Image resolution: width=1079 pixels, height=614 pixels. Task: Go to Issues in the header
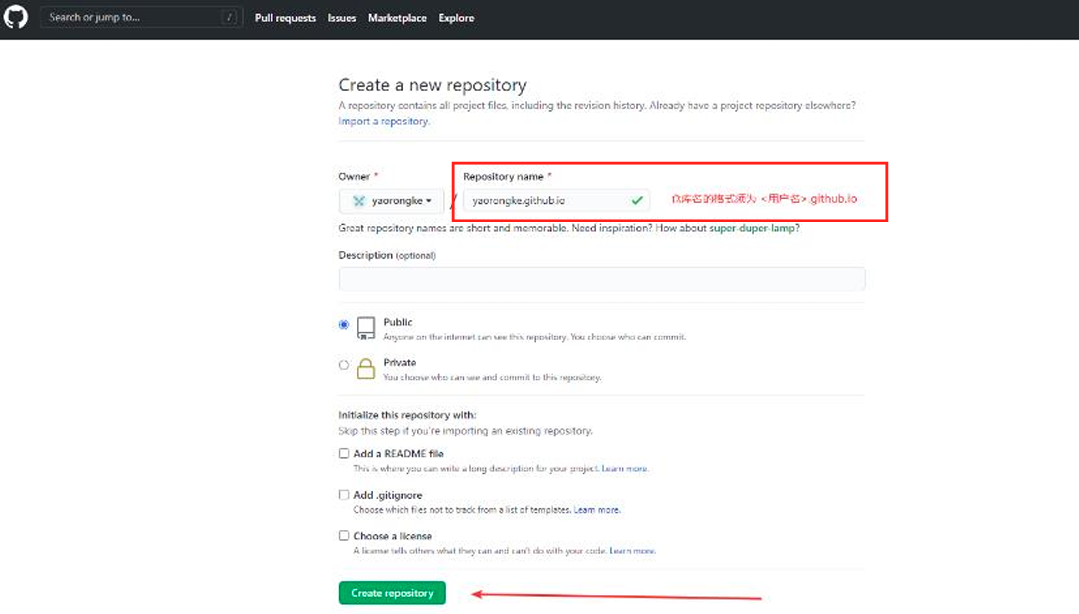(x=341, y=18)
